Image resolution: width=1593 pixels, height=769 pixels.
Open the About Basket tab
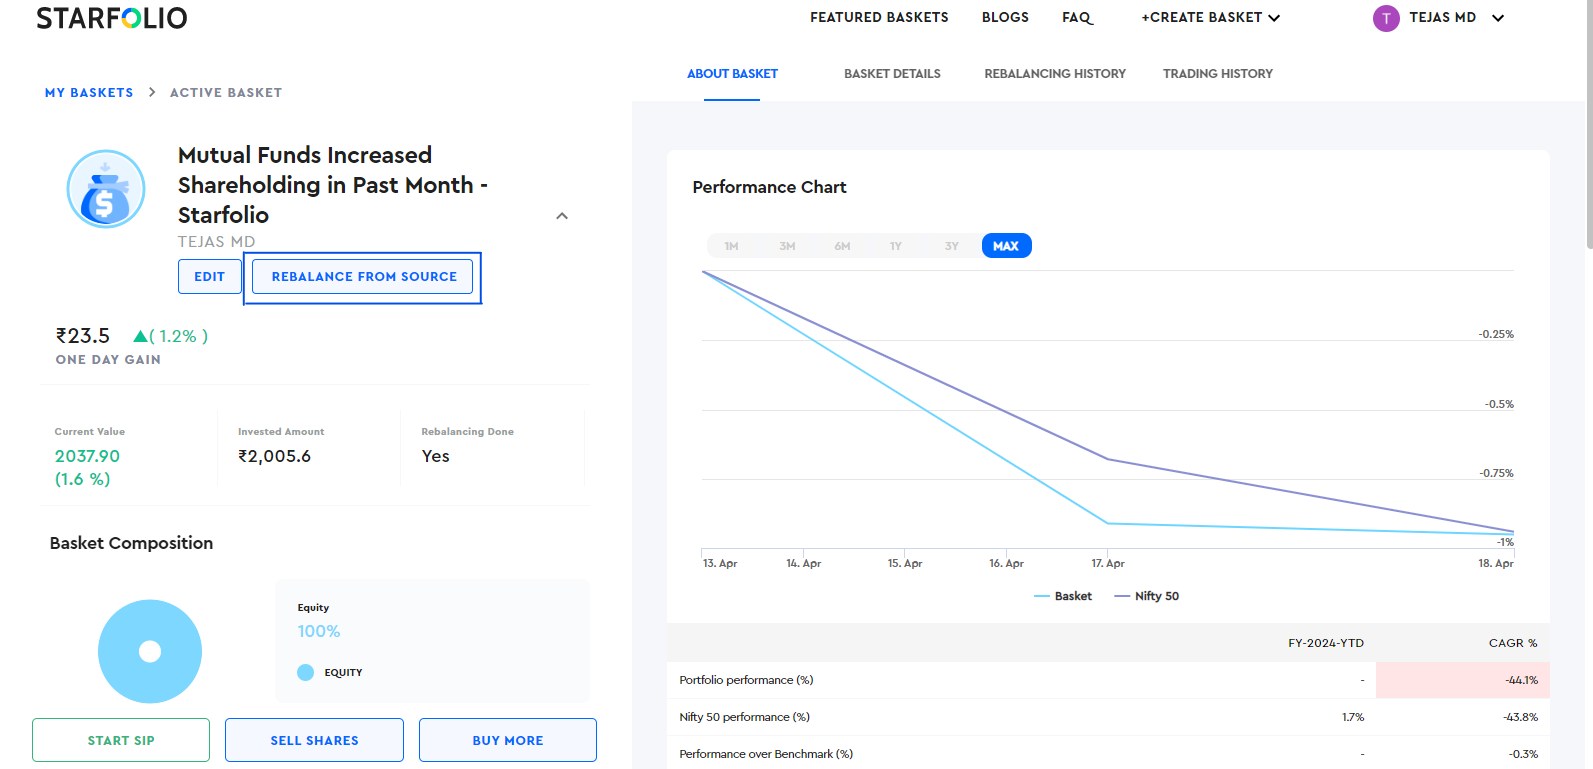pos(732,74)
